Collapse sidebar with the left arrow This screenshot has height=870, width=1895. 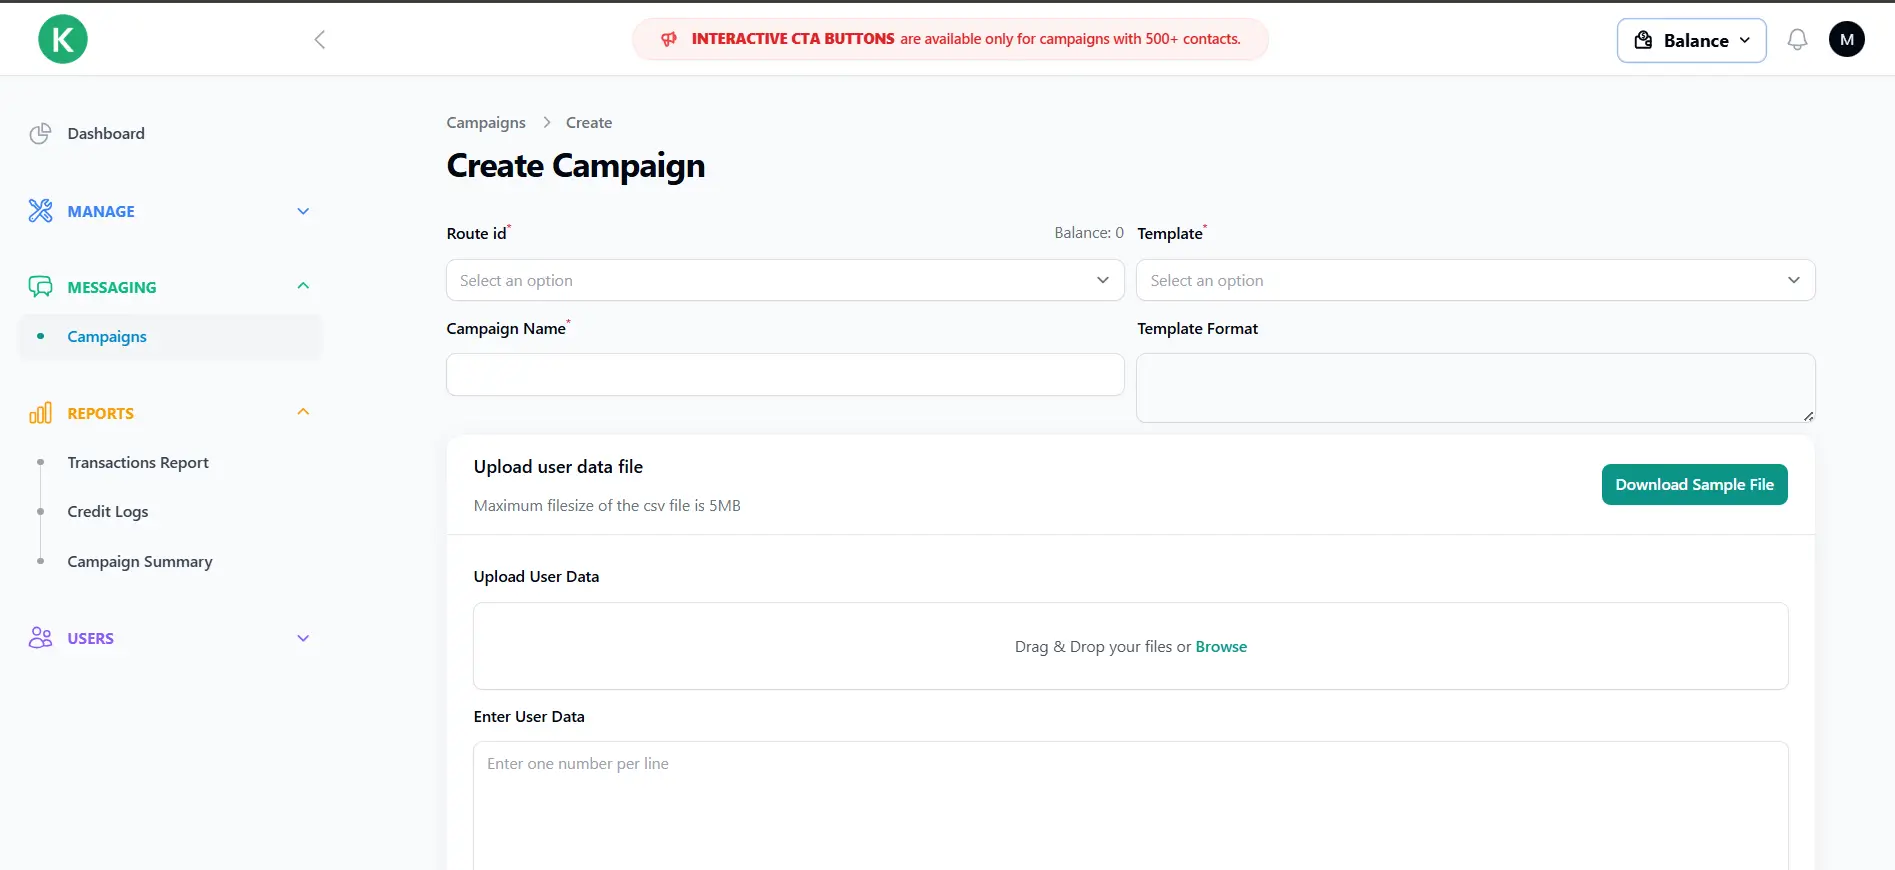point(320,40)
